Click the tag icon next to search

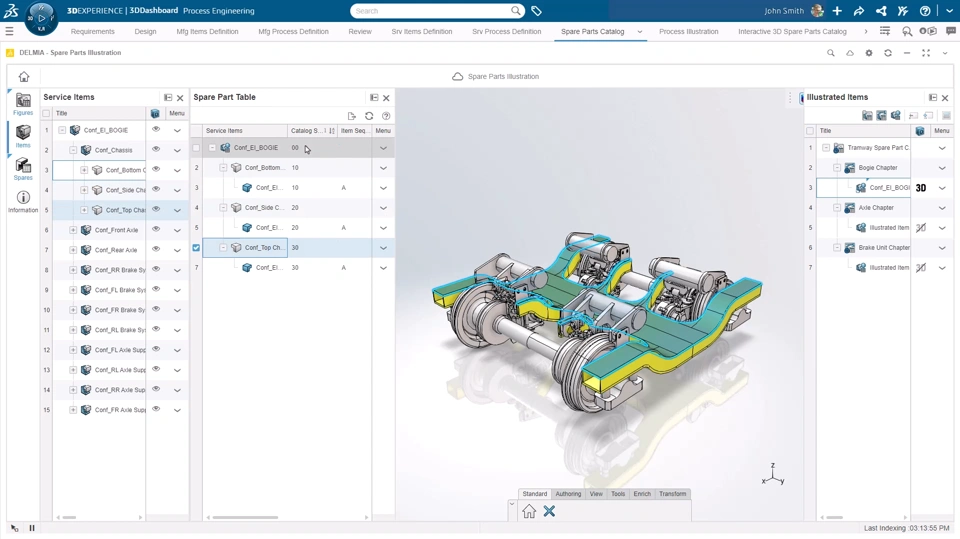pos(536,11)
